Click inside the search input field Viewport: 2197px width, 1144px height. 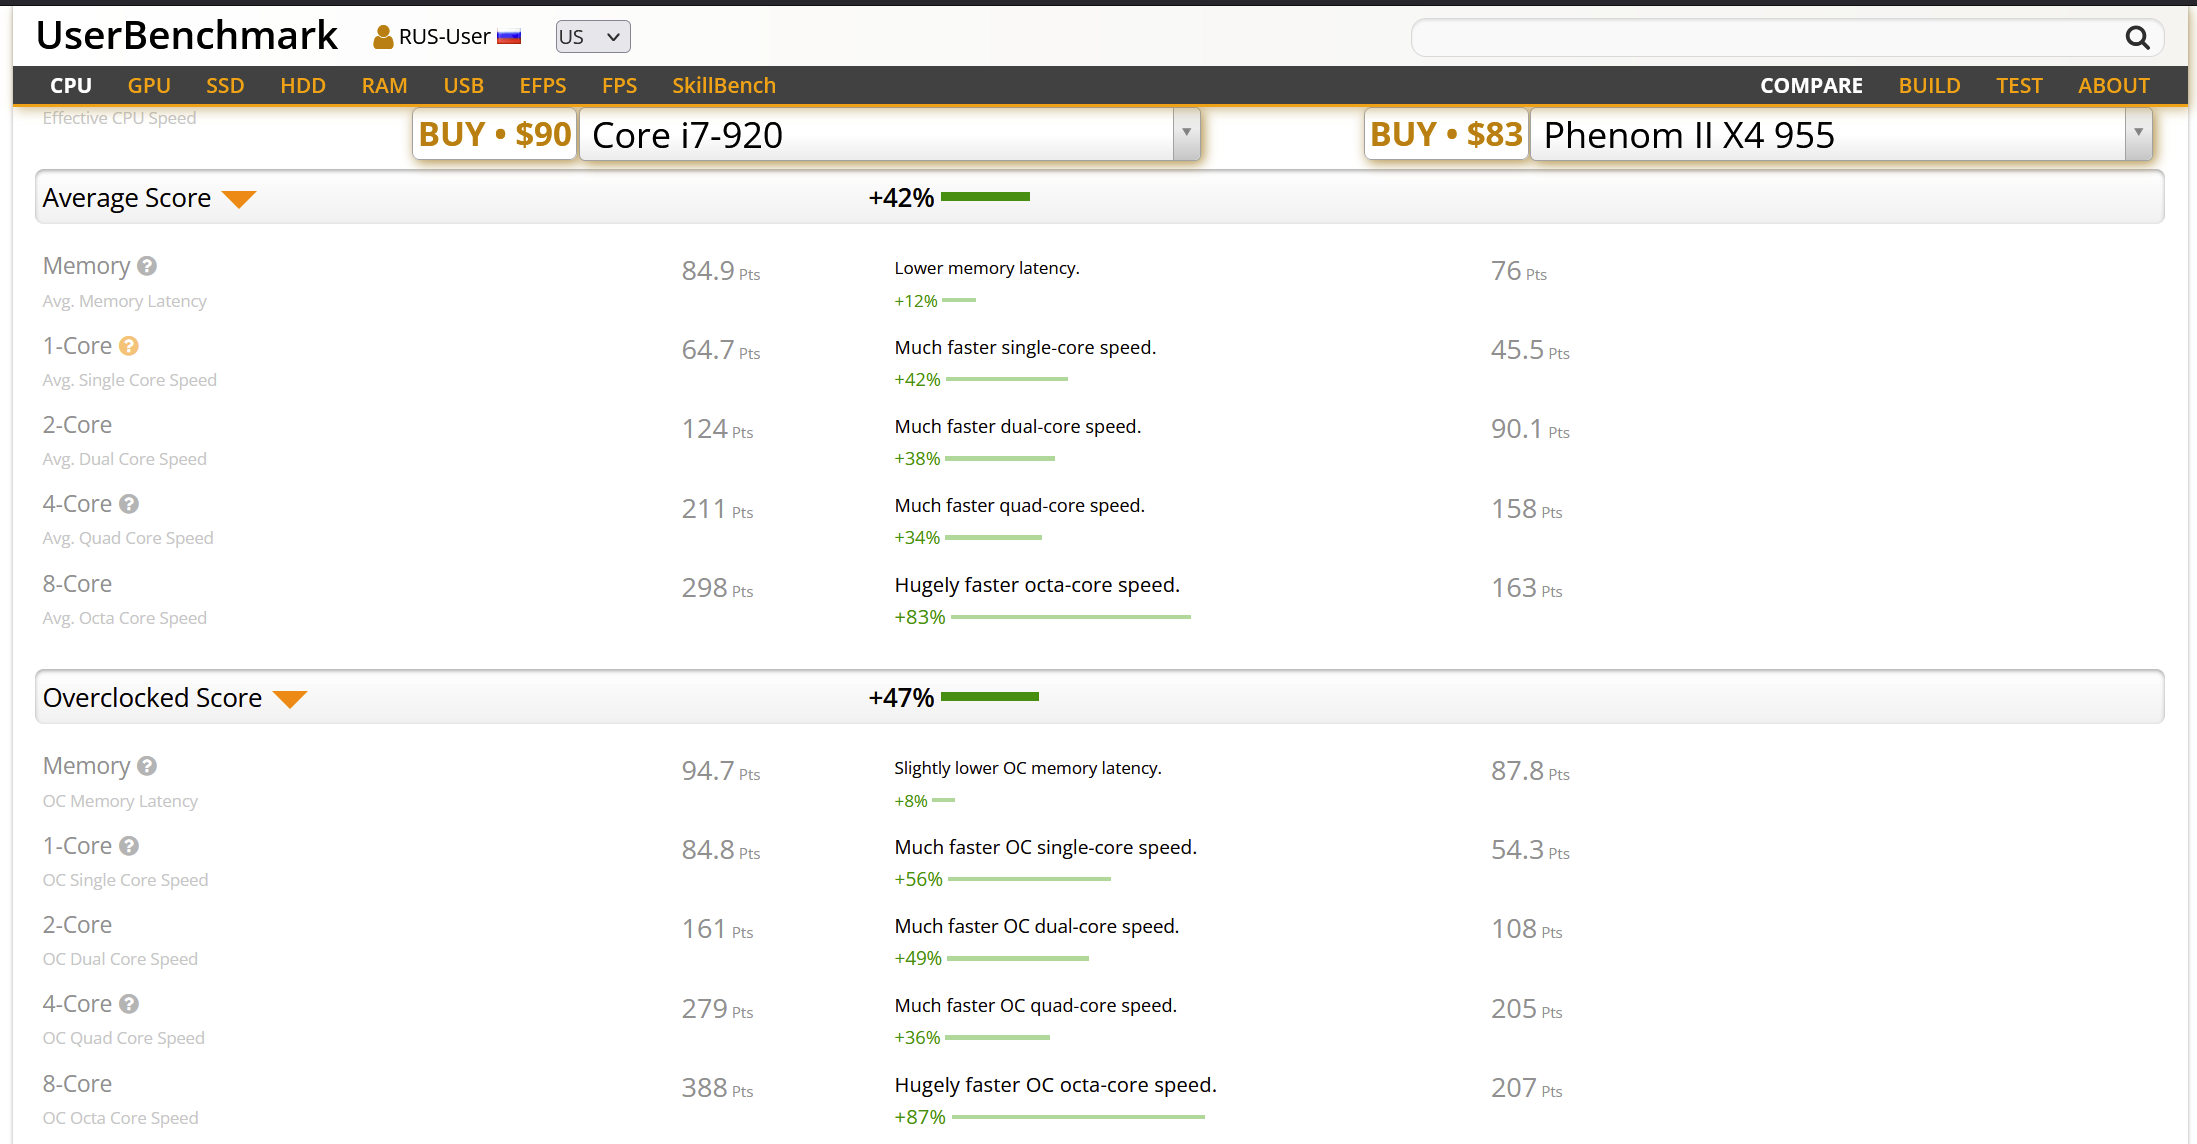click(1765, 38)
